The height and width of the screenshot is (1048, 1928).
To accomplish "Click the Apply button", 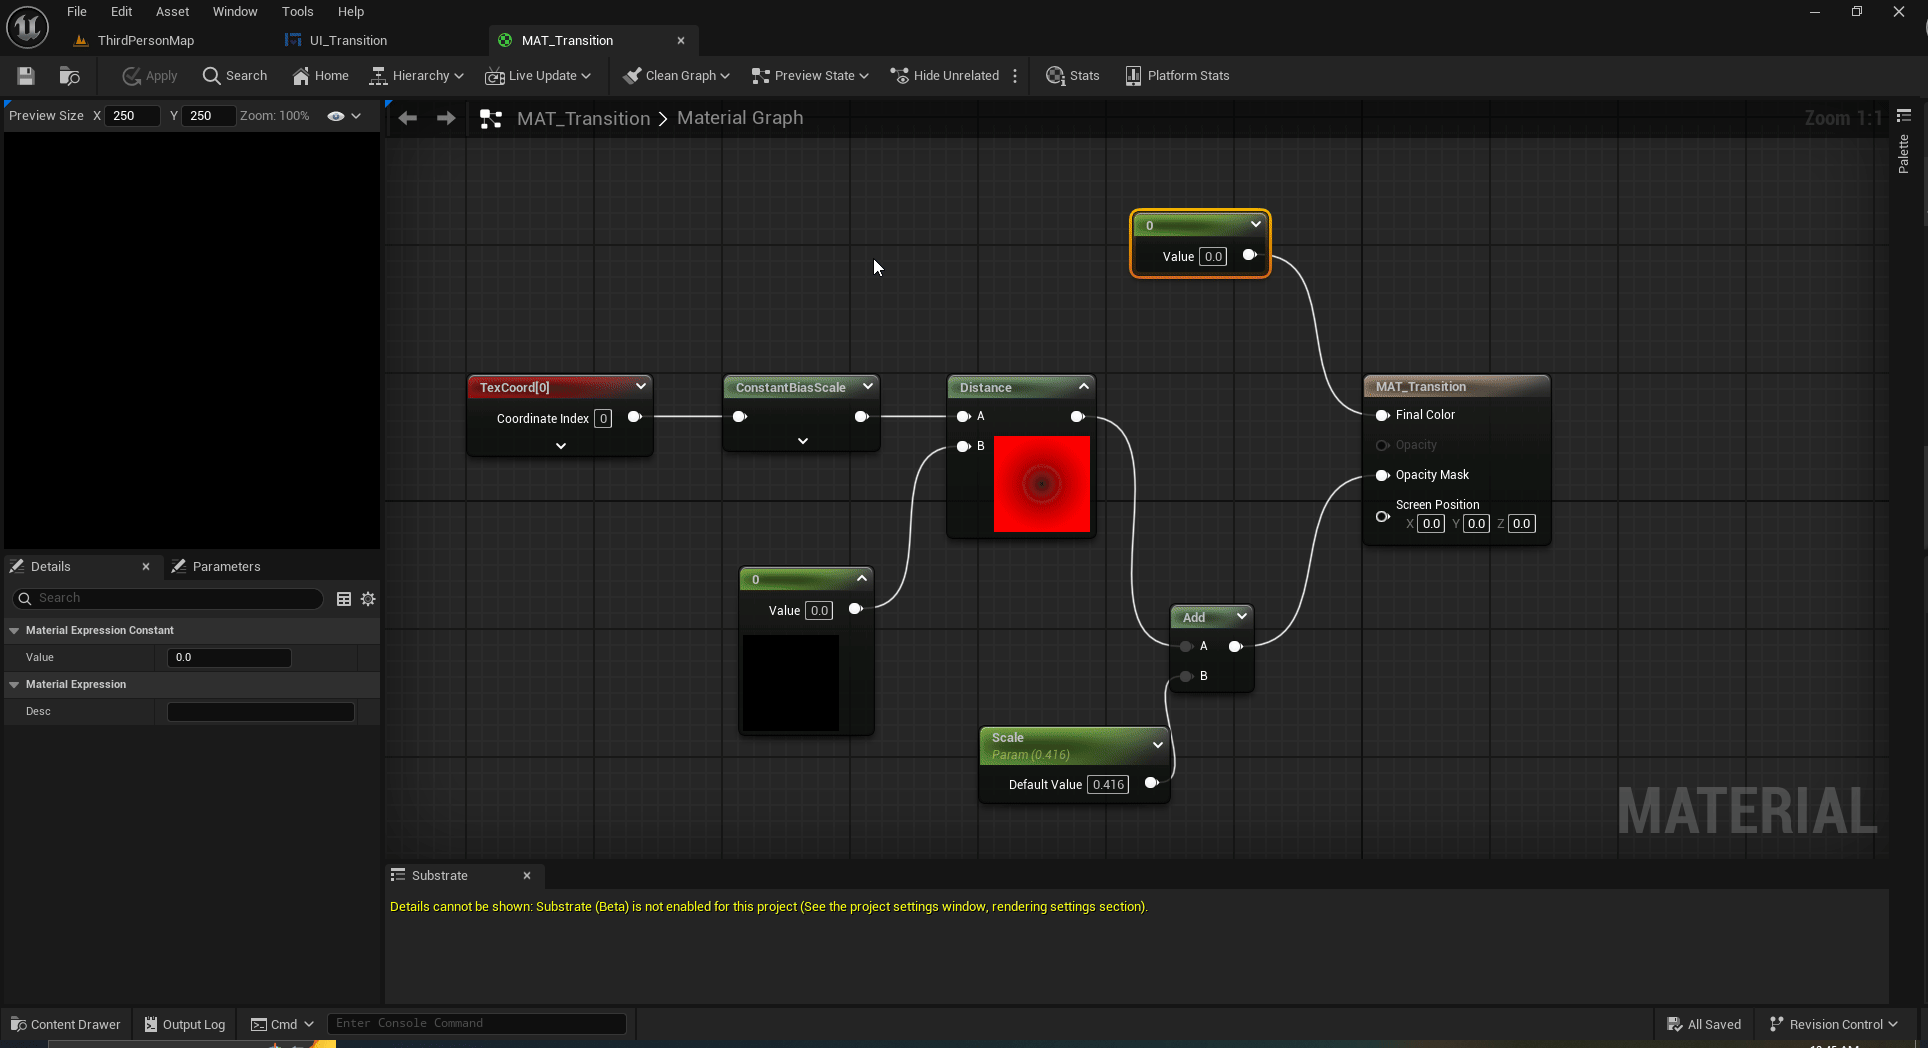I will (x=150, y=76).
